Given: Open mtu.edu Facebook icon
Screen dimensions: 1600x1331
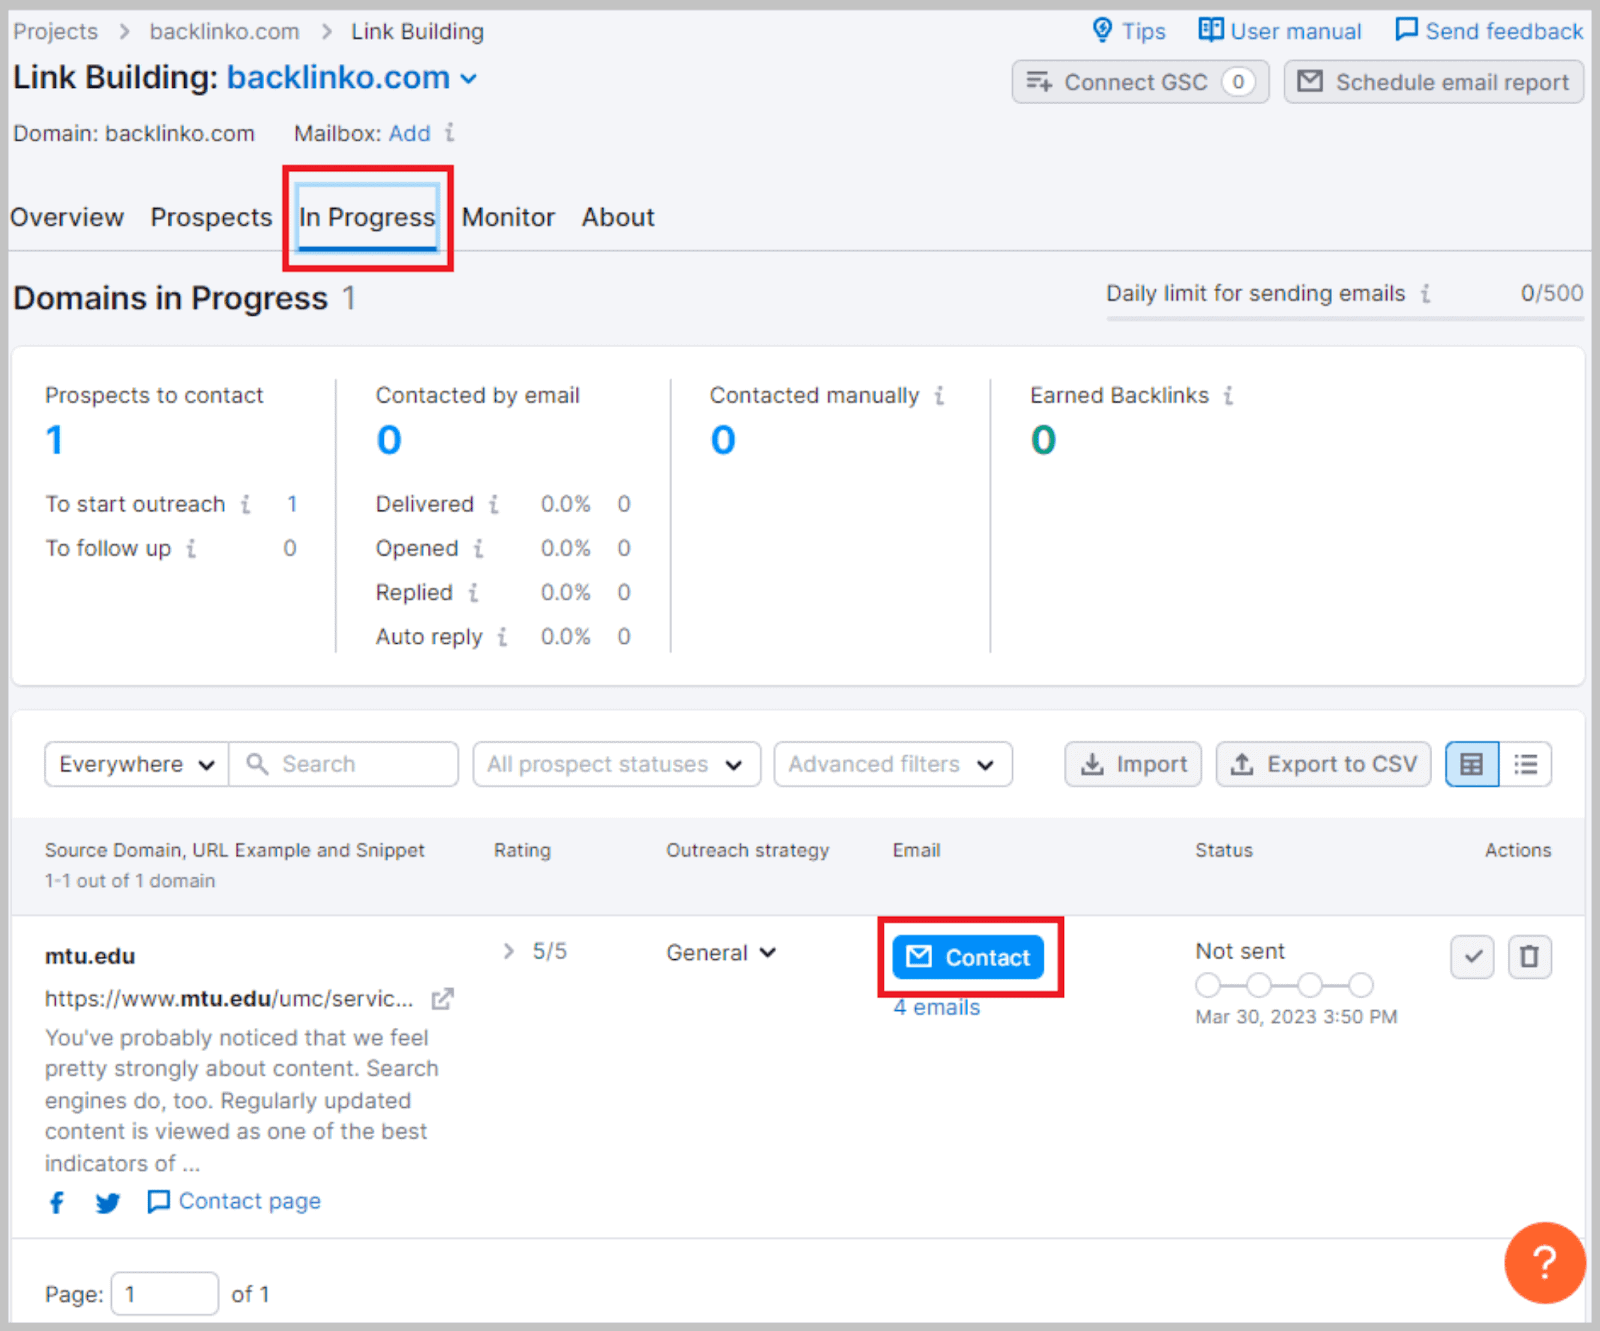Looking at the screenshot, I should (x=57, y=1202).
